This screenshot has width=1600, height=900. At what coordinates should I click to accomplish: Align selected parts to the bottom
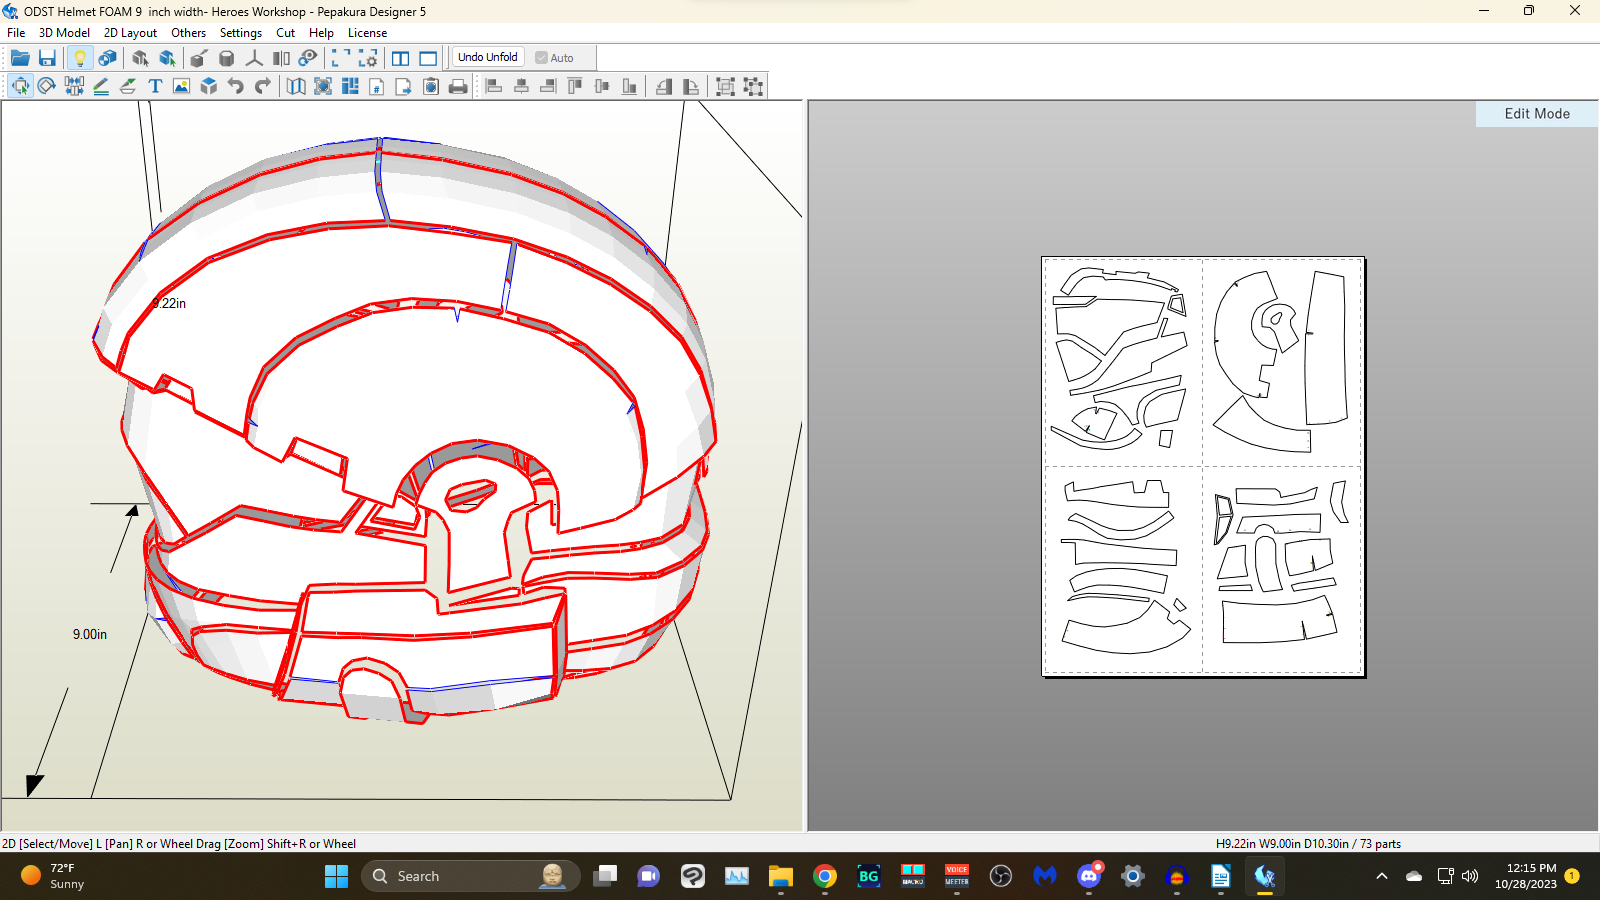[x=629, y=86]
